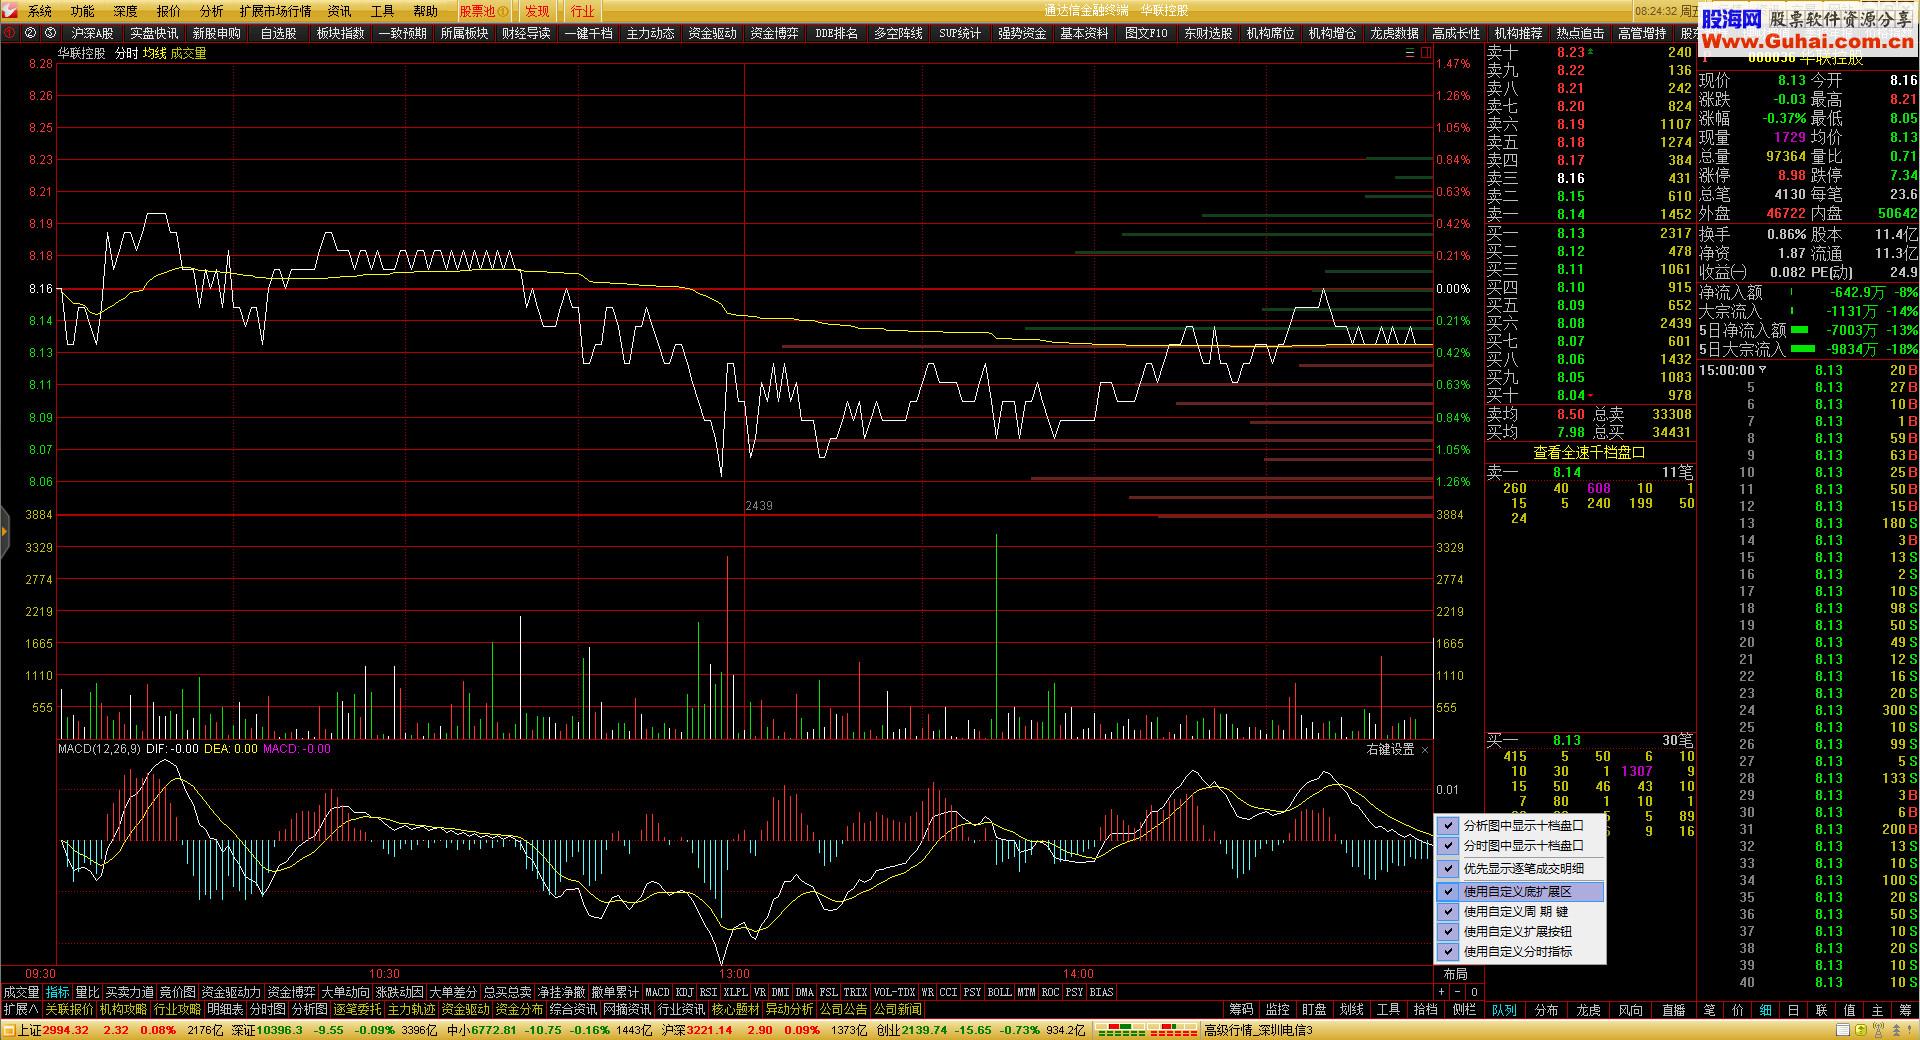The height and width of the screenshot is (1040, 1920).
Task: Click the 卖一 price 8.14 in order book
Action: tap(1570, 214)
